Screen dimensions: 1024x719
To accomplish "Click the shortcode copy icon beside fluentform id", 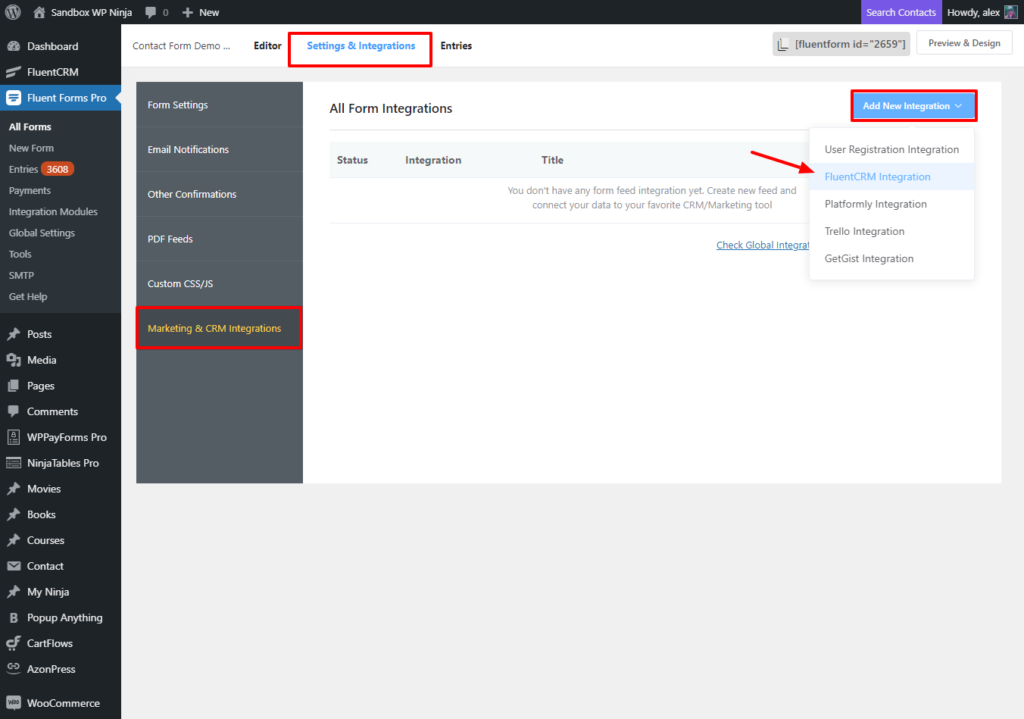I will tap(782, 44).
